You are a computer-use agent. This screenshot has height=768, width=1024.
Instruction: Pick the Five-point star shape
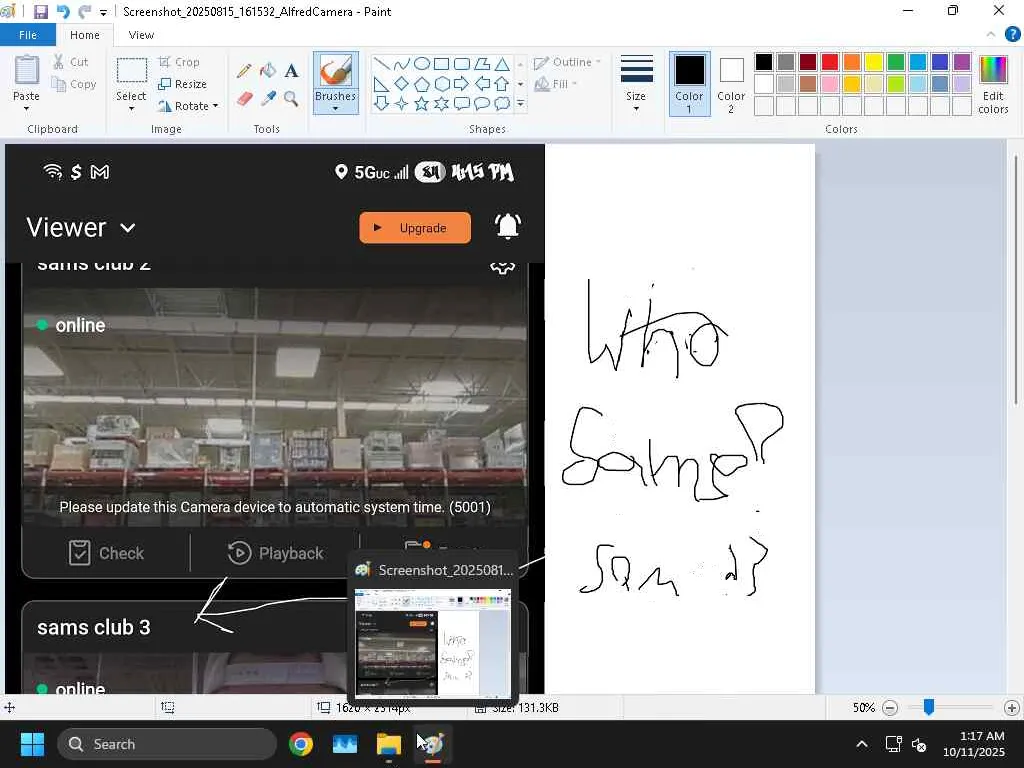[422, 103]
